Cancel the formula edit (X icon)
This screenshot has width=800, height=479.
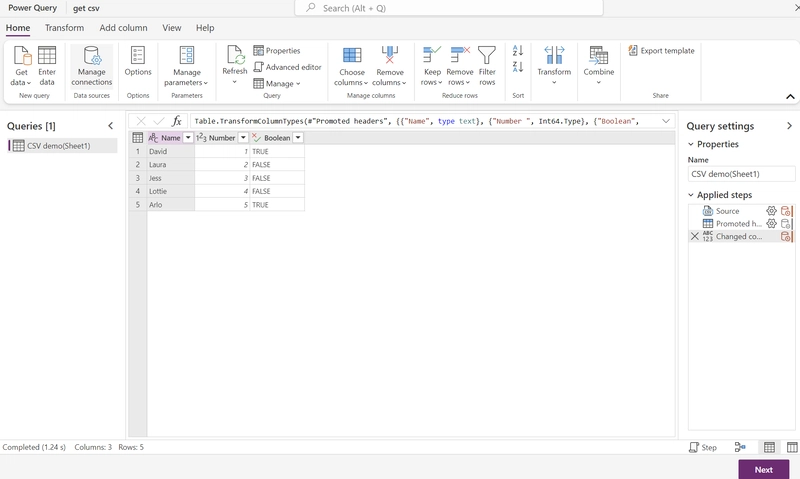(x=141, y=121)
